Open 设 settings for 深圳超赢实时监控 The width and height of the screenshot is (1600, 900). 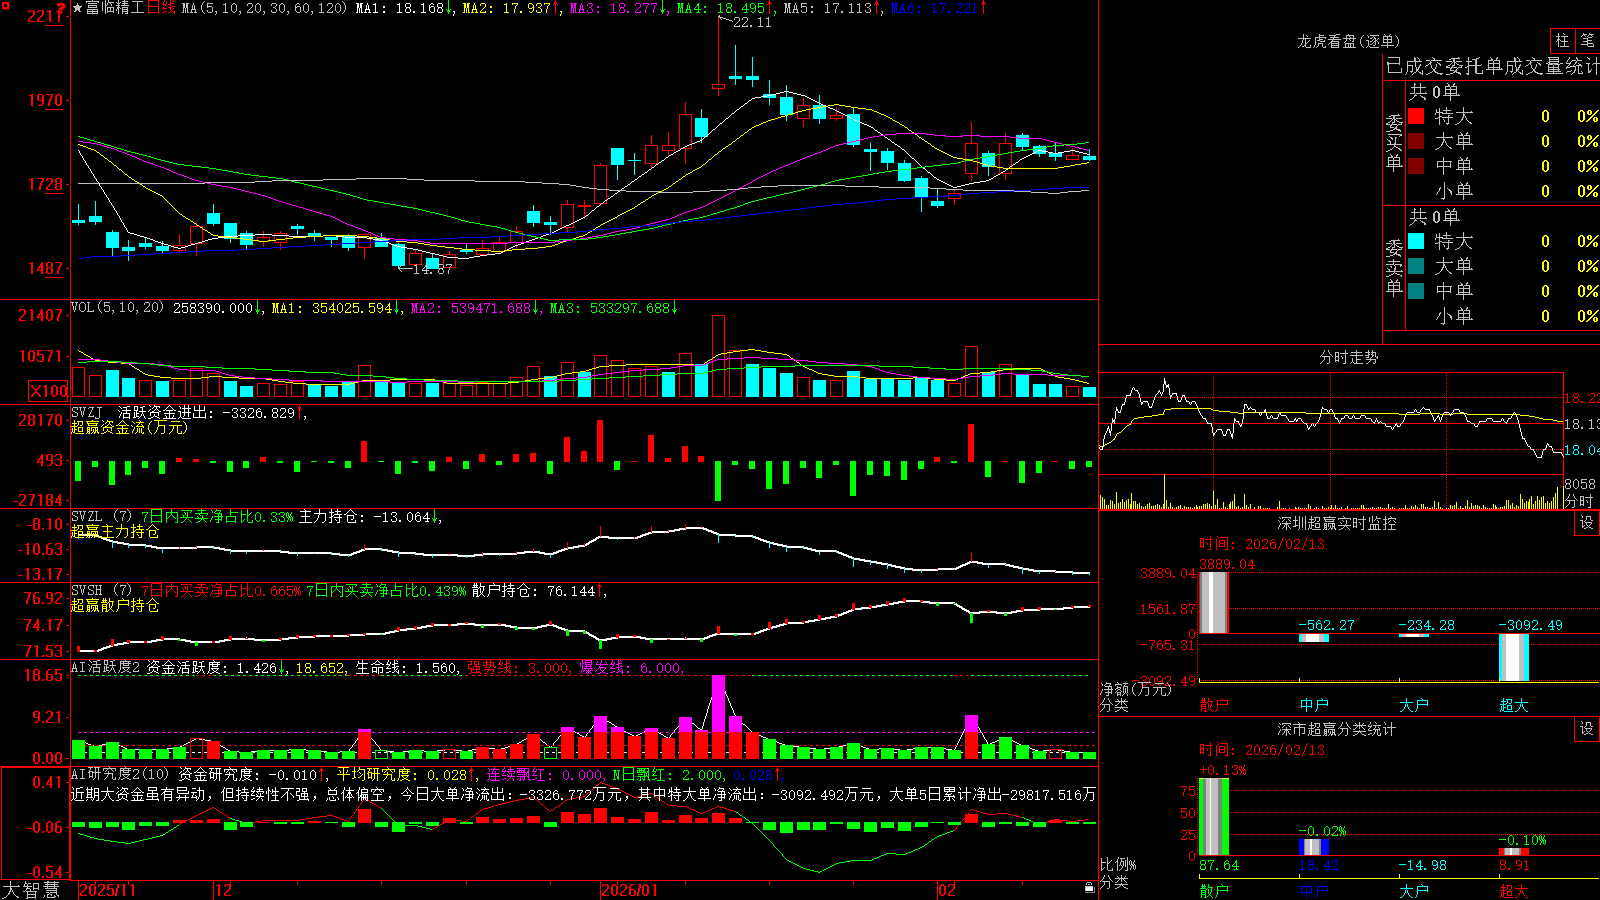(x=1587, y=523)
